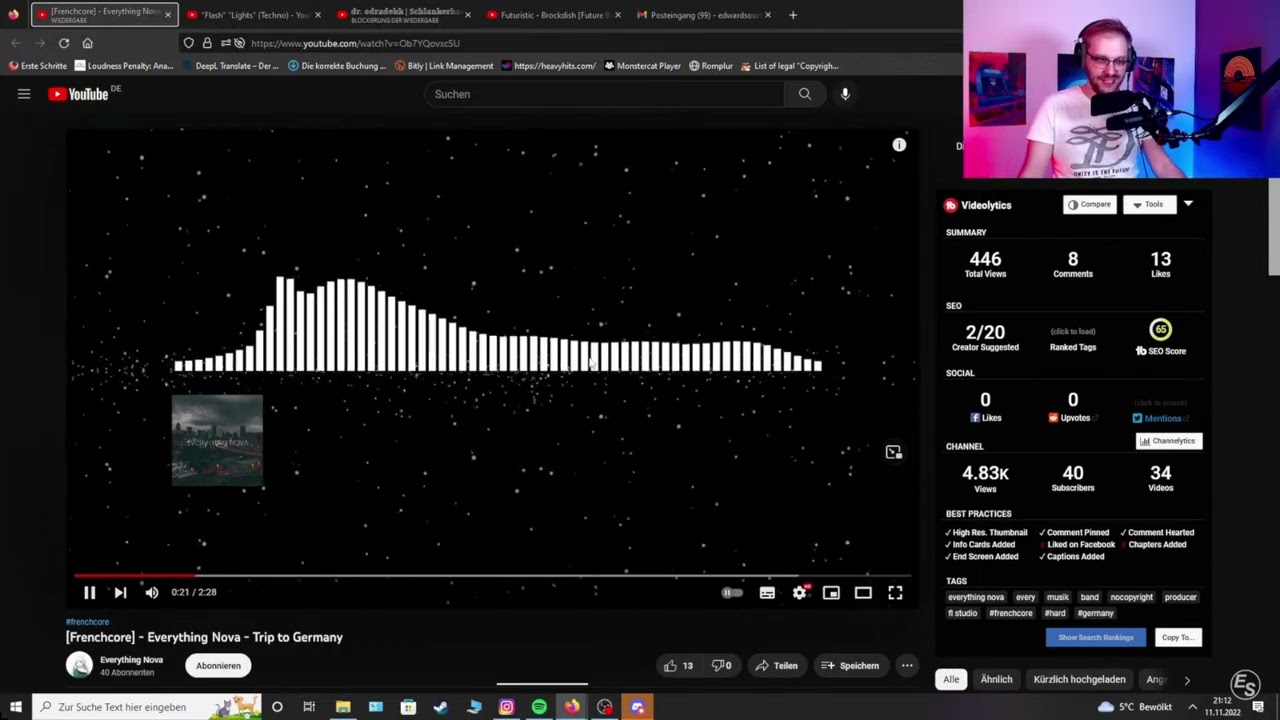Mute the video volume
The height and width of the screenshot is (720, 1280).
point(152,592)
